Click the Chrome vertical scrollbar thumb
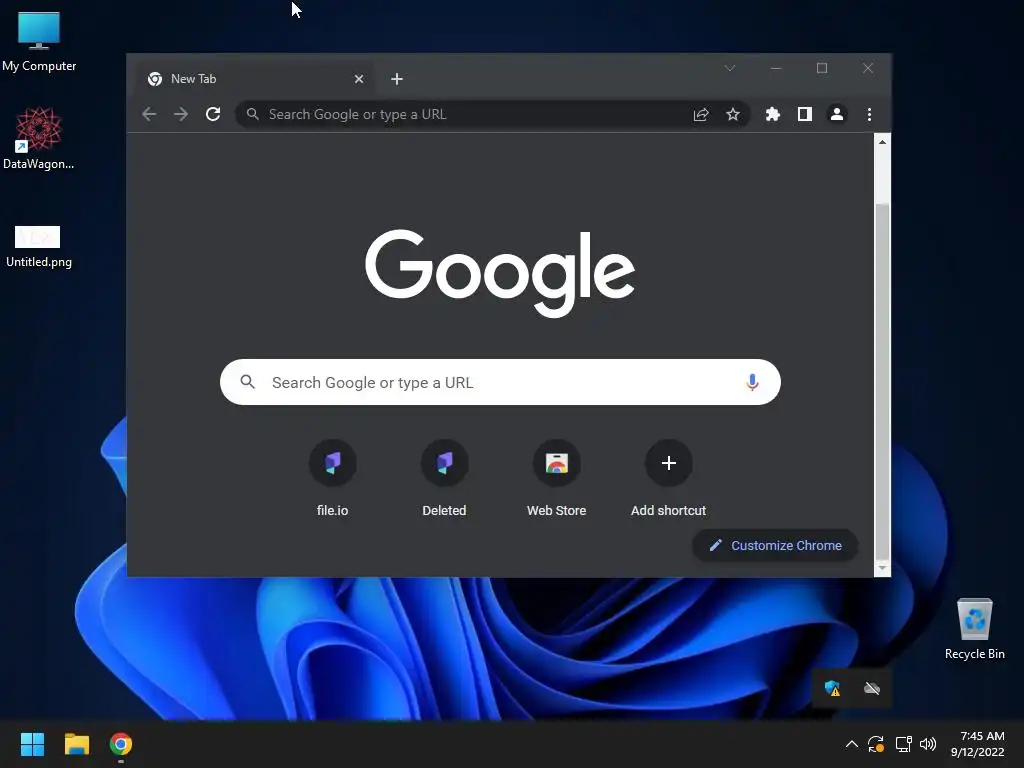This screenshot has width=1024, height=768. 882,381
